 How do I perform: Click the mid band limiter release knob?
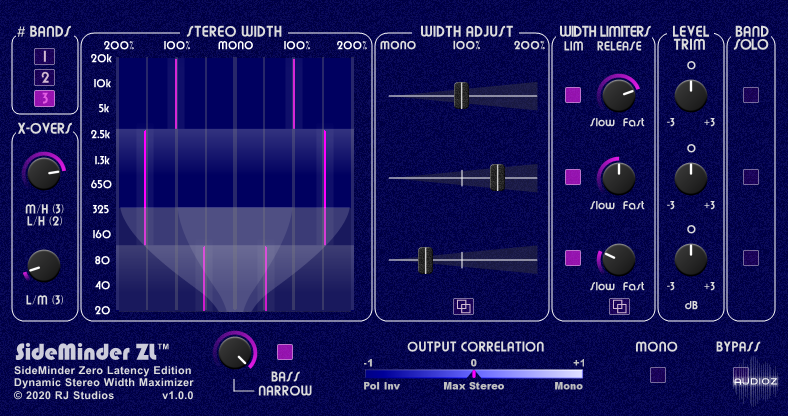click(x=619, y=177)
